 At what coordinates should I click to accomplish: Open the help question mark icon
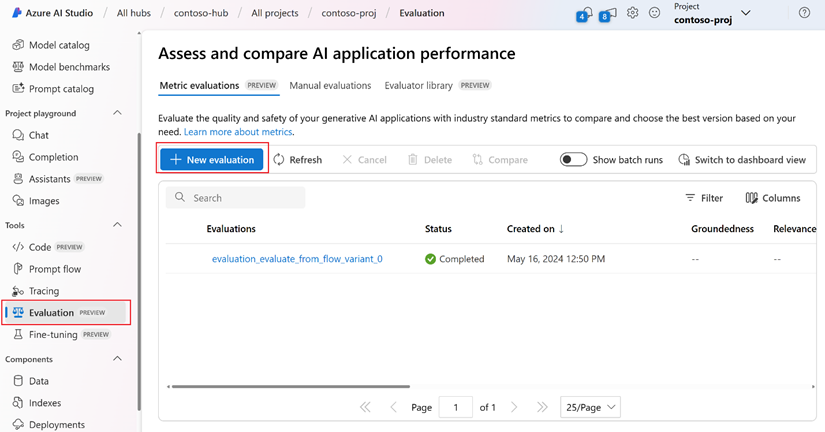tap(804, 13)
